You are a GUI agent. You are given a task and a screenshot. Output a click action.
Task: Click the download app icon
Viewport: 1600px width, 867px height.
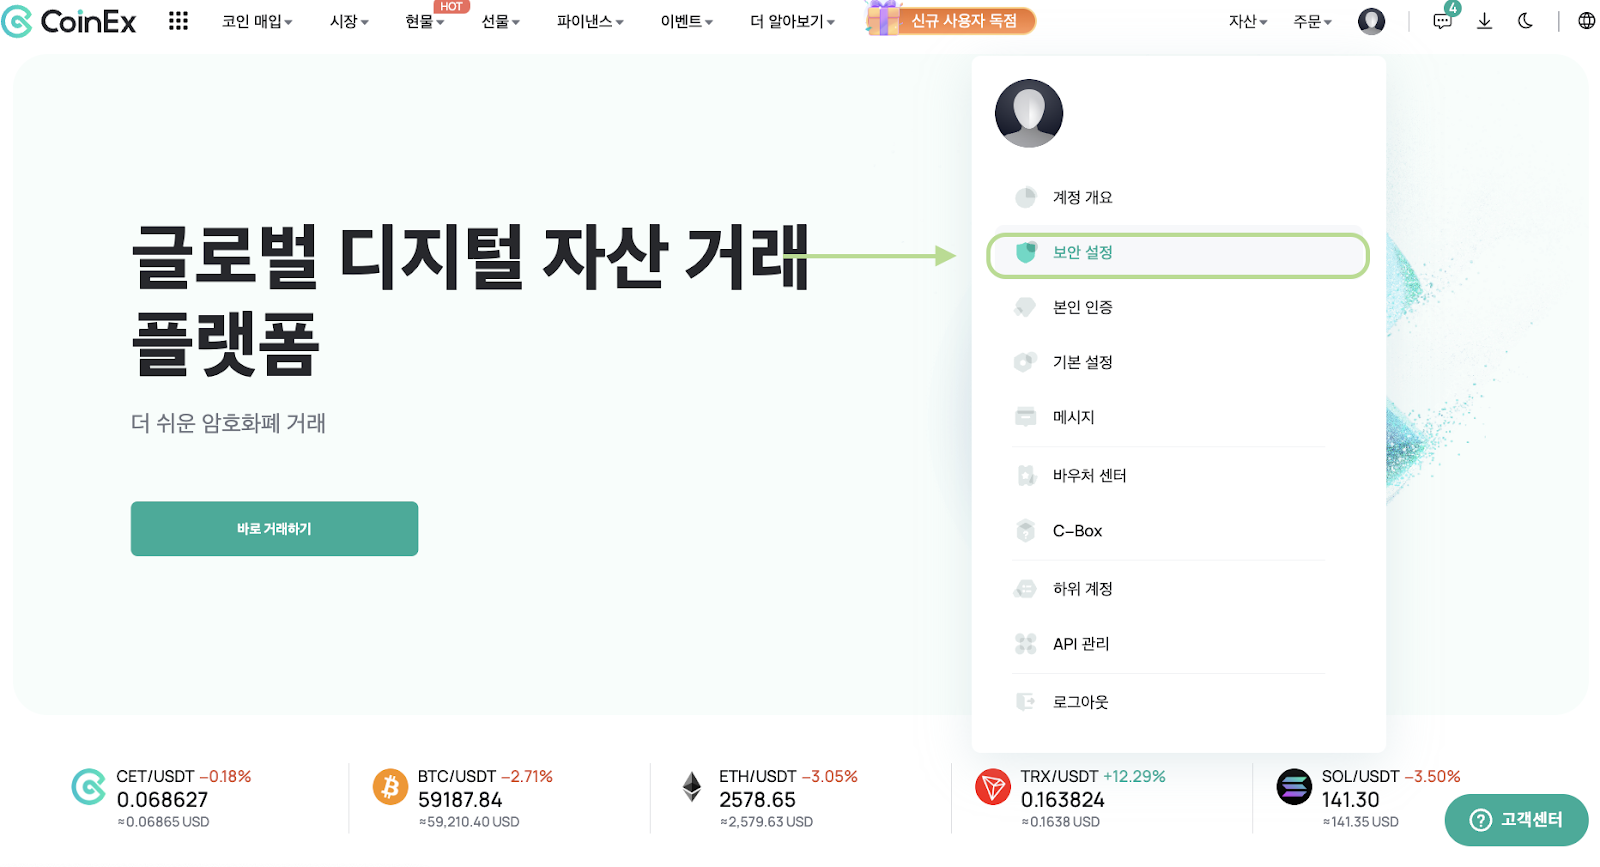click(x=1484, y=21)
